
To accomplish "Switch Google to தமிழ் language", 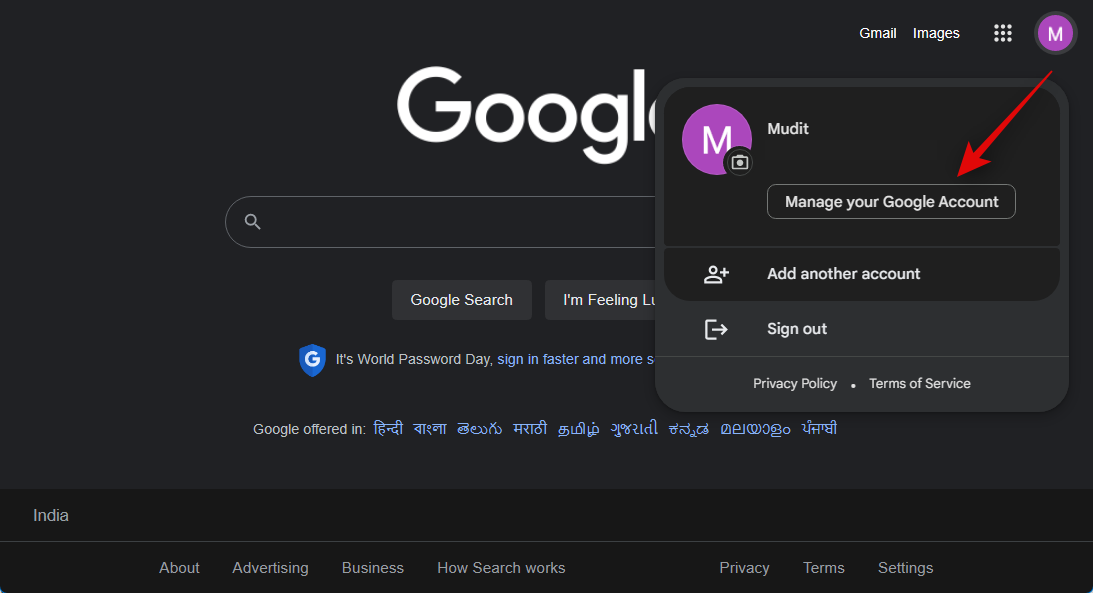I will [579, 429].
